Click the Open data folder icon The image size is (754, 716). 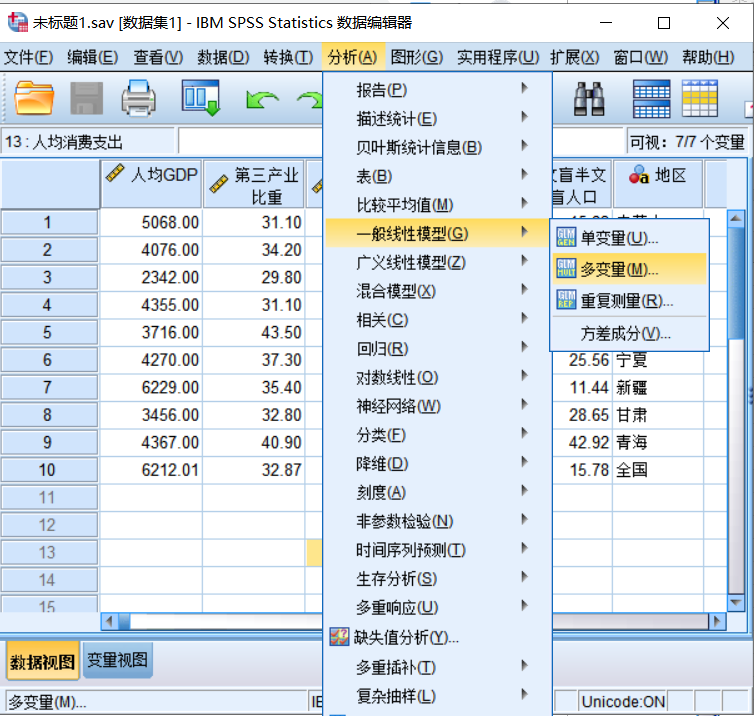coord(34,98)
